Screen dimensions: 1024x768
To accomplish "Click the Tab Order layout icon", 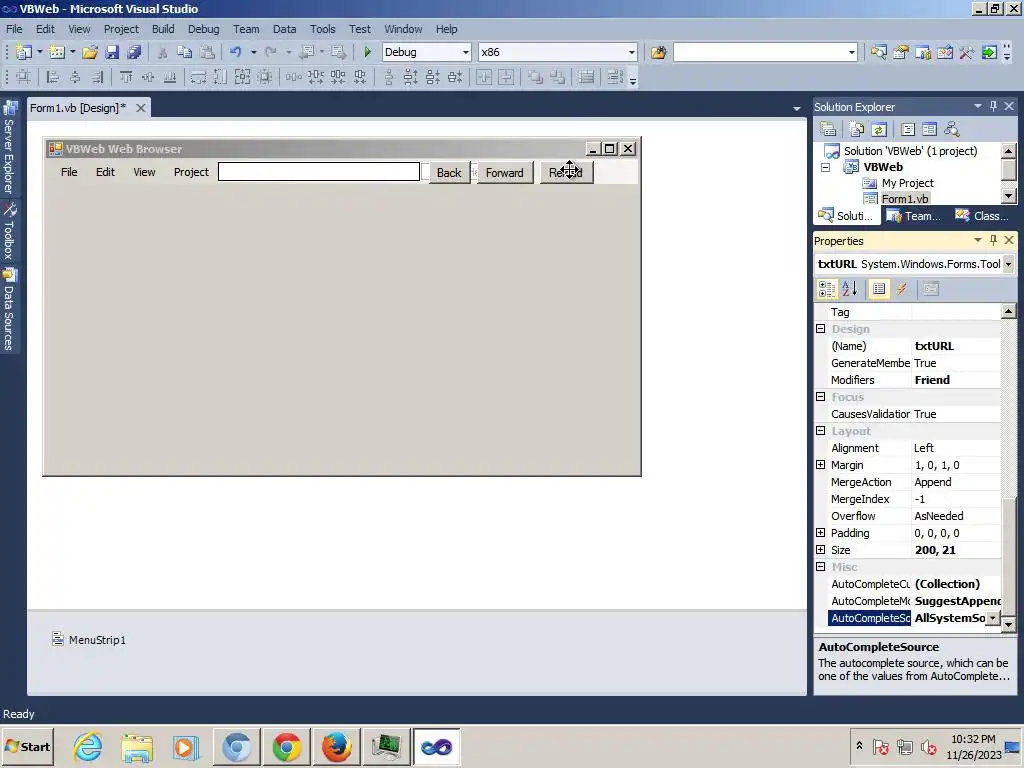I will click(615, 77).
